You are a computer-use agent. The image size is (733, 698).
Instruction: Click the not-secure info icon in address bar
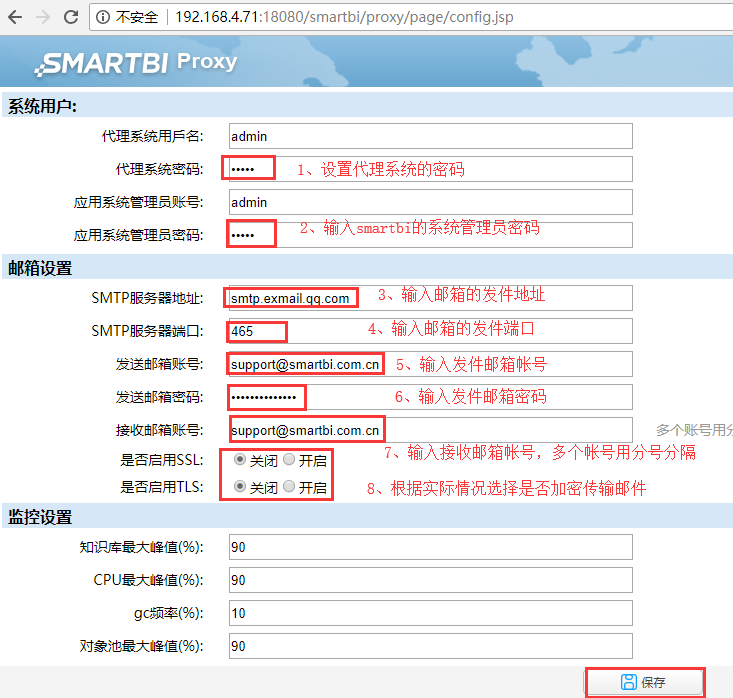pos(103,17)
